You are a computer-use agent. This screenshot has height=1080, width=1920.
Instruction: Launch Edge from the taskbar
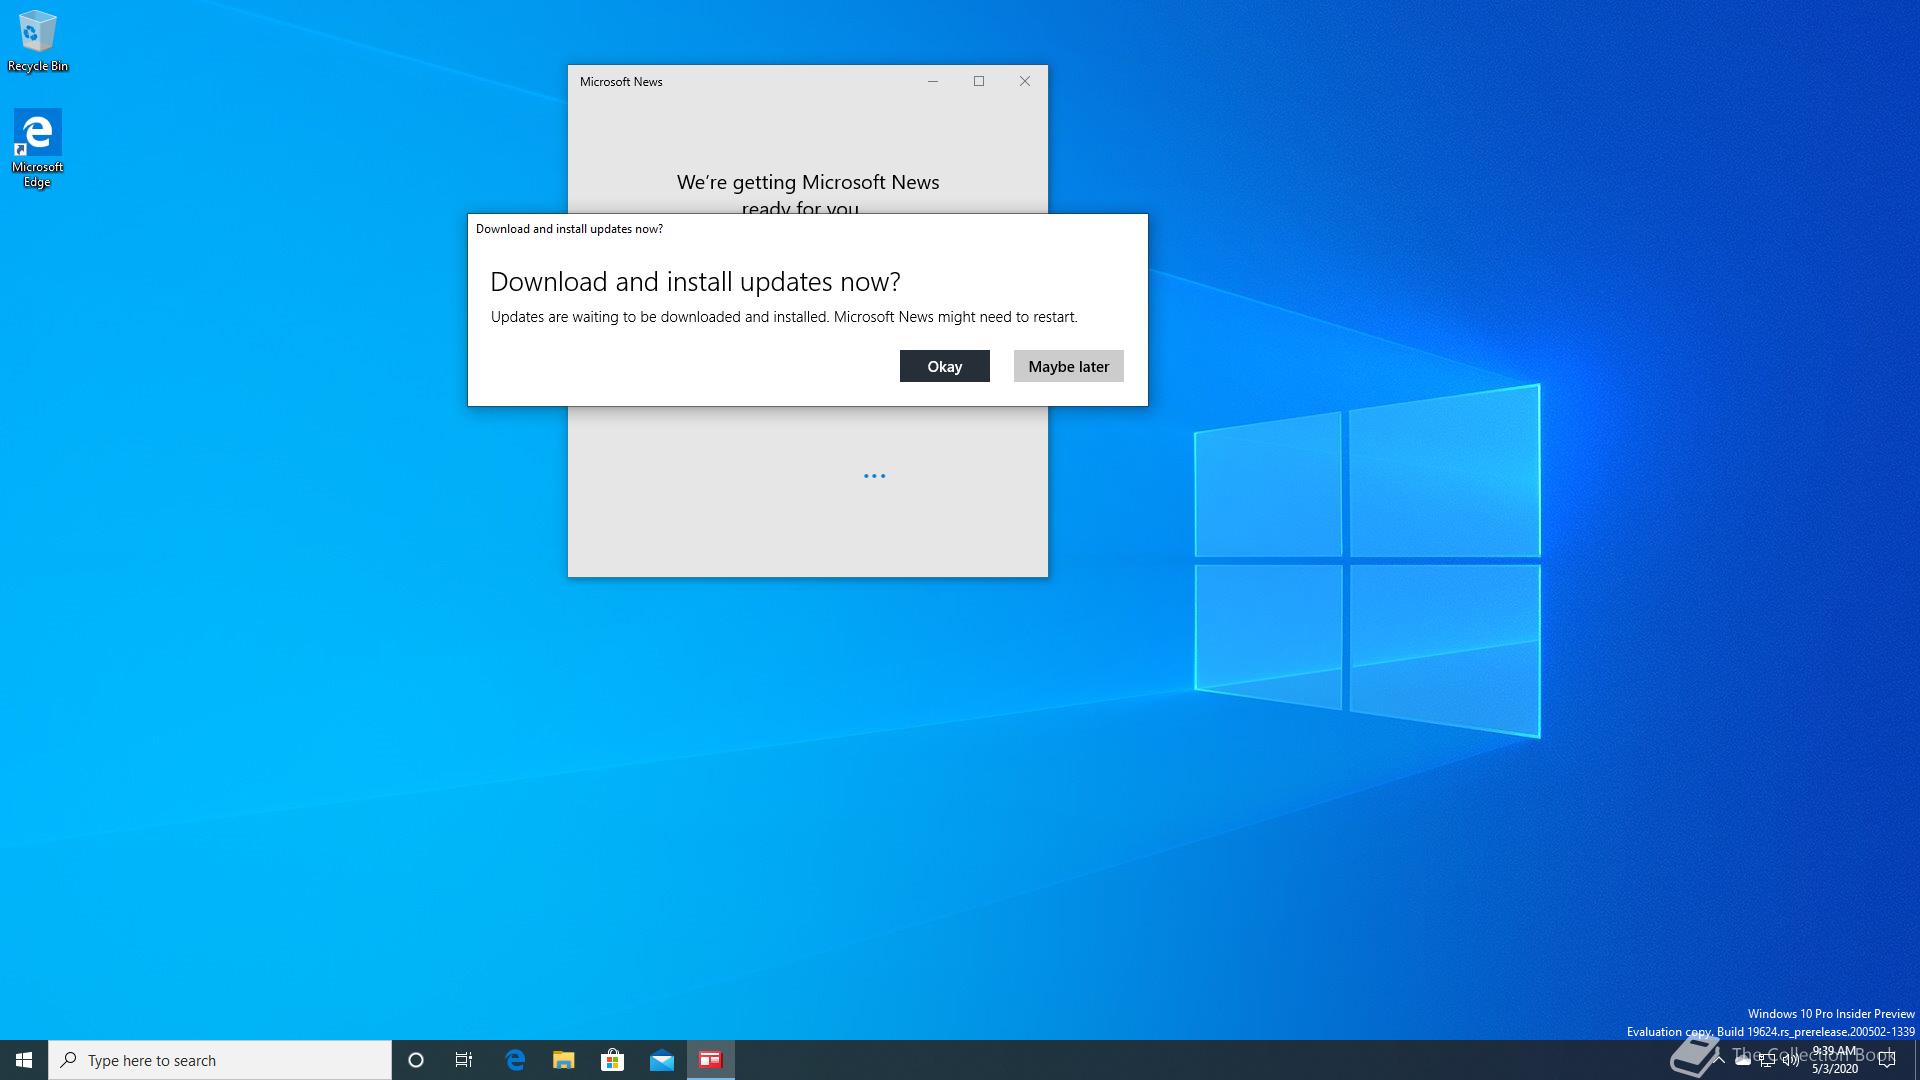point(515,1060)
